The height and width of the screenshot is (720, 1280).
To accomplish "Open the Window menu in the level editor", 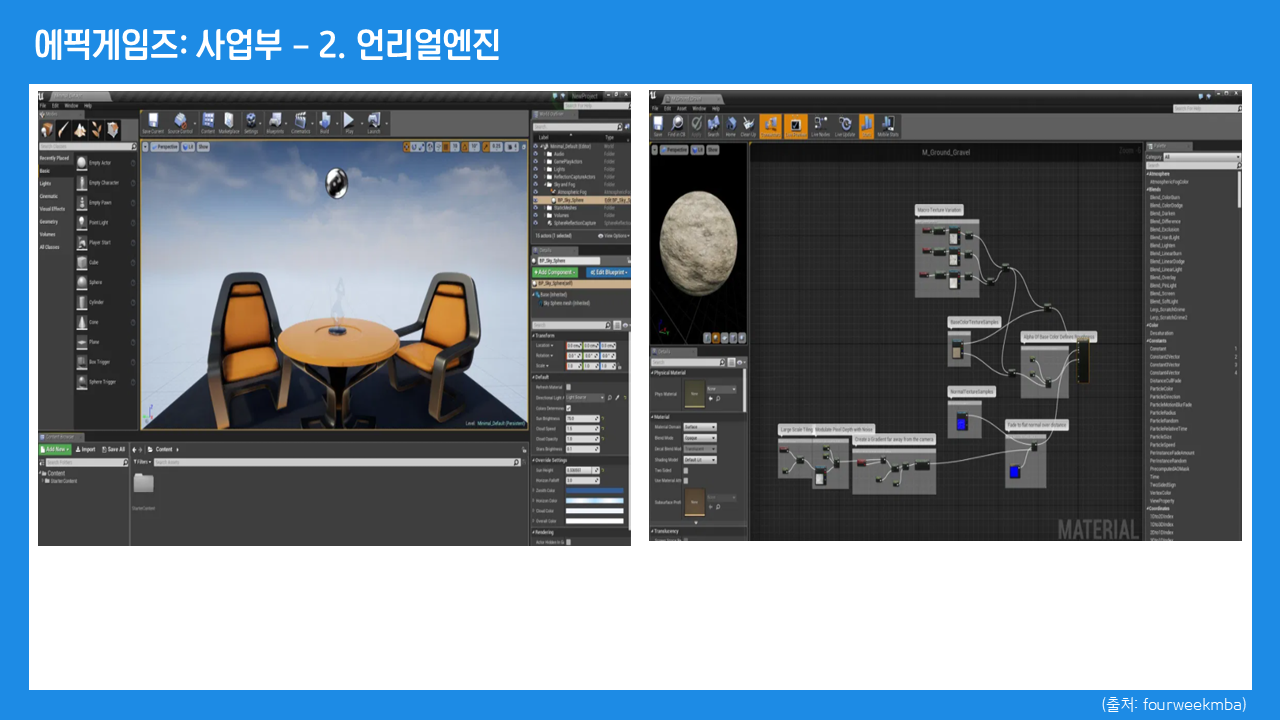I will [x=71, y=105].
